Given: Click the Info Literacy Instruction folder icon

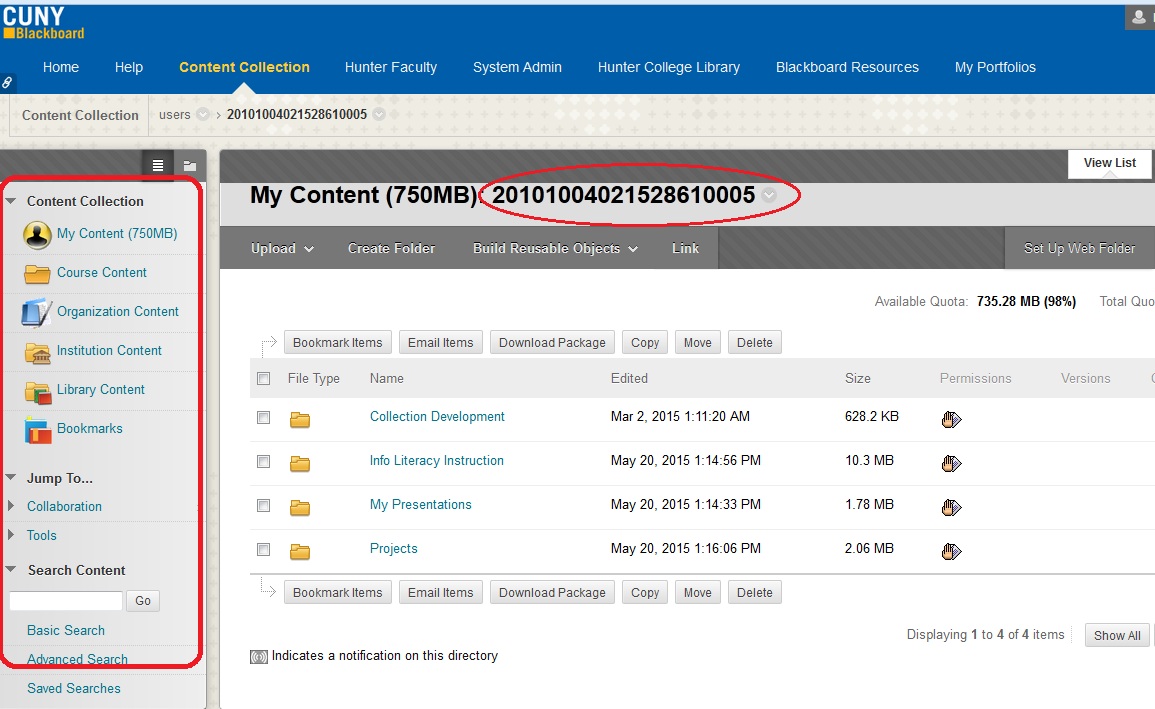Looking at the screenshot, I should pos(300,463).
